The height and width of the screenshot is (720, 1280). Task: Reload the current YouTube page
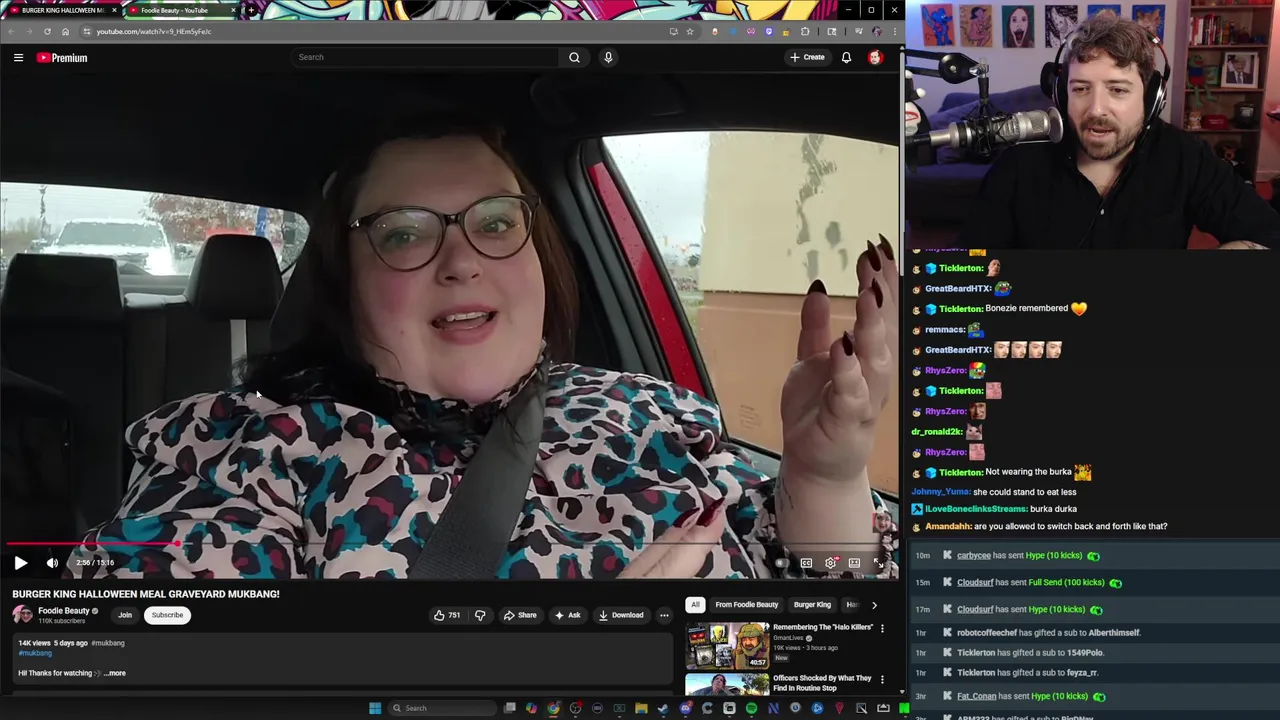tap(47, 31)
